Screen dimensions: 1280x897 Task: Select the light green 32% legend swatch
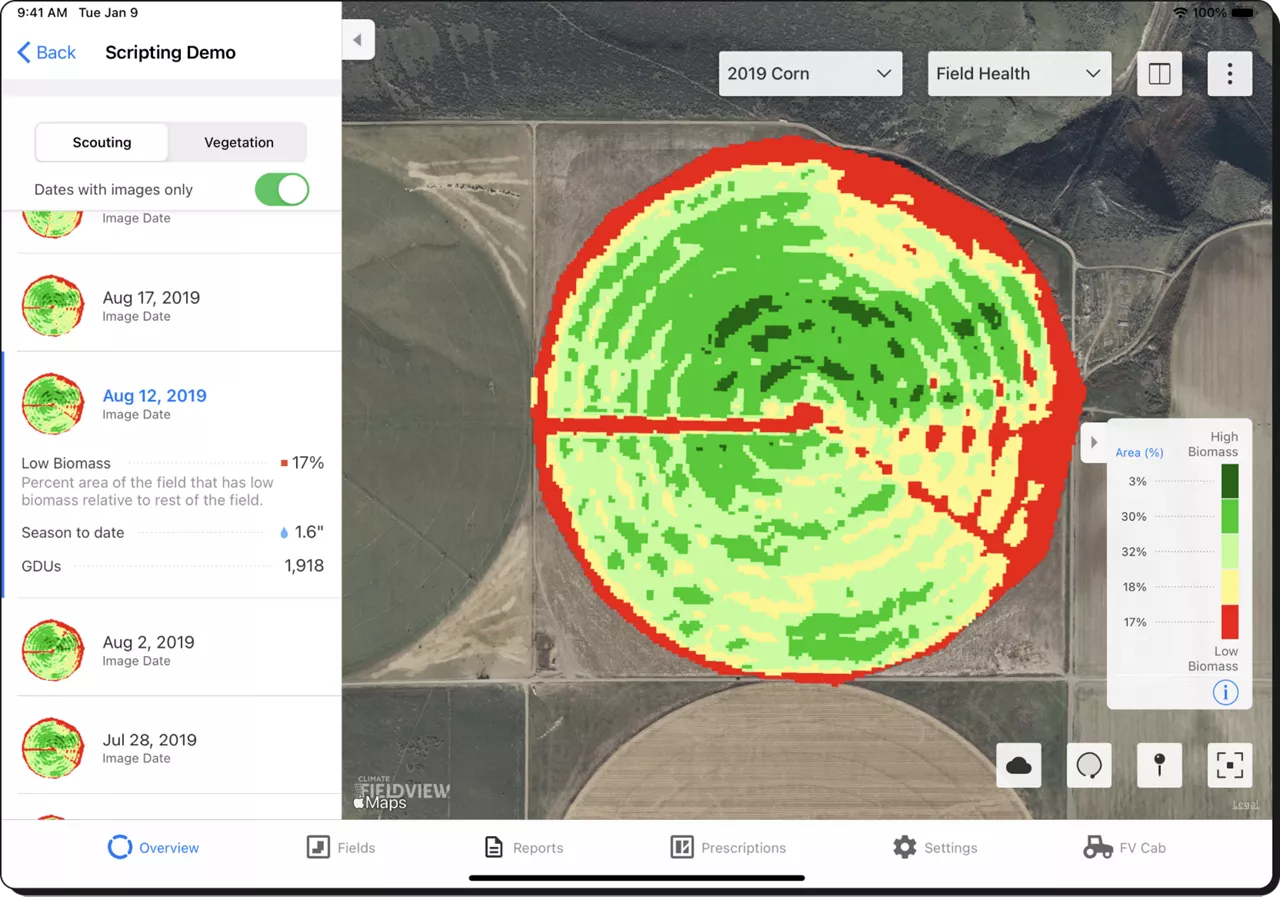pos(1230,551)
